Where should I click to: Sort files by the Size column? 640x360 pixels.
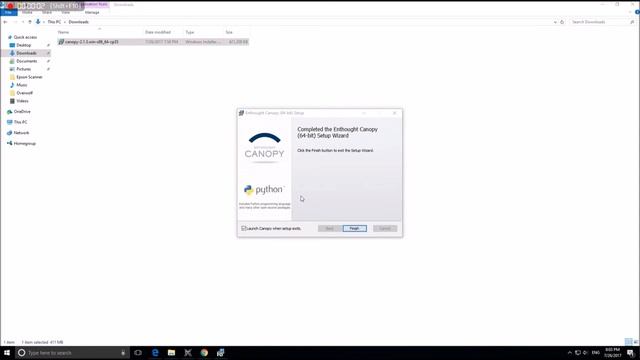(229, 32)
